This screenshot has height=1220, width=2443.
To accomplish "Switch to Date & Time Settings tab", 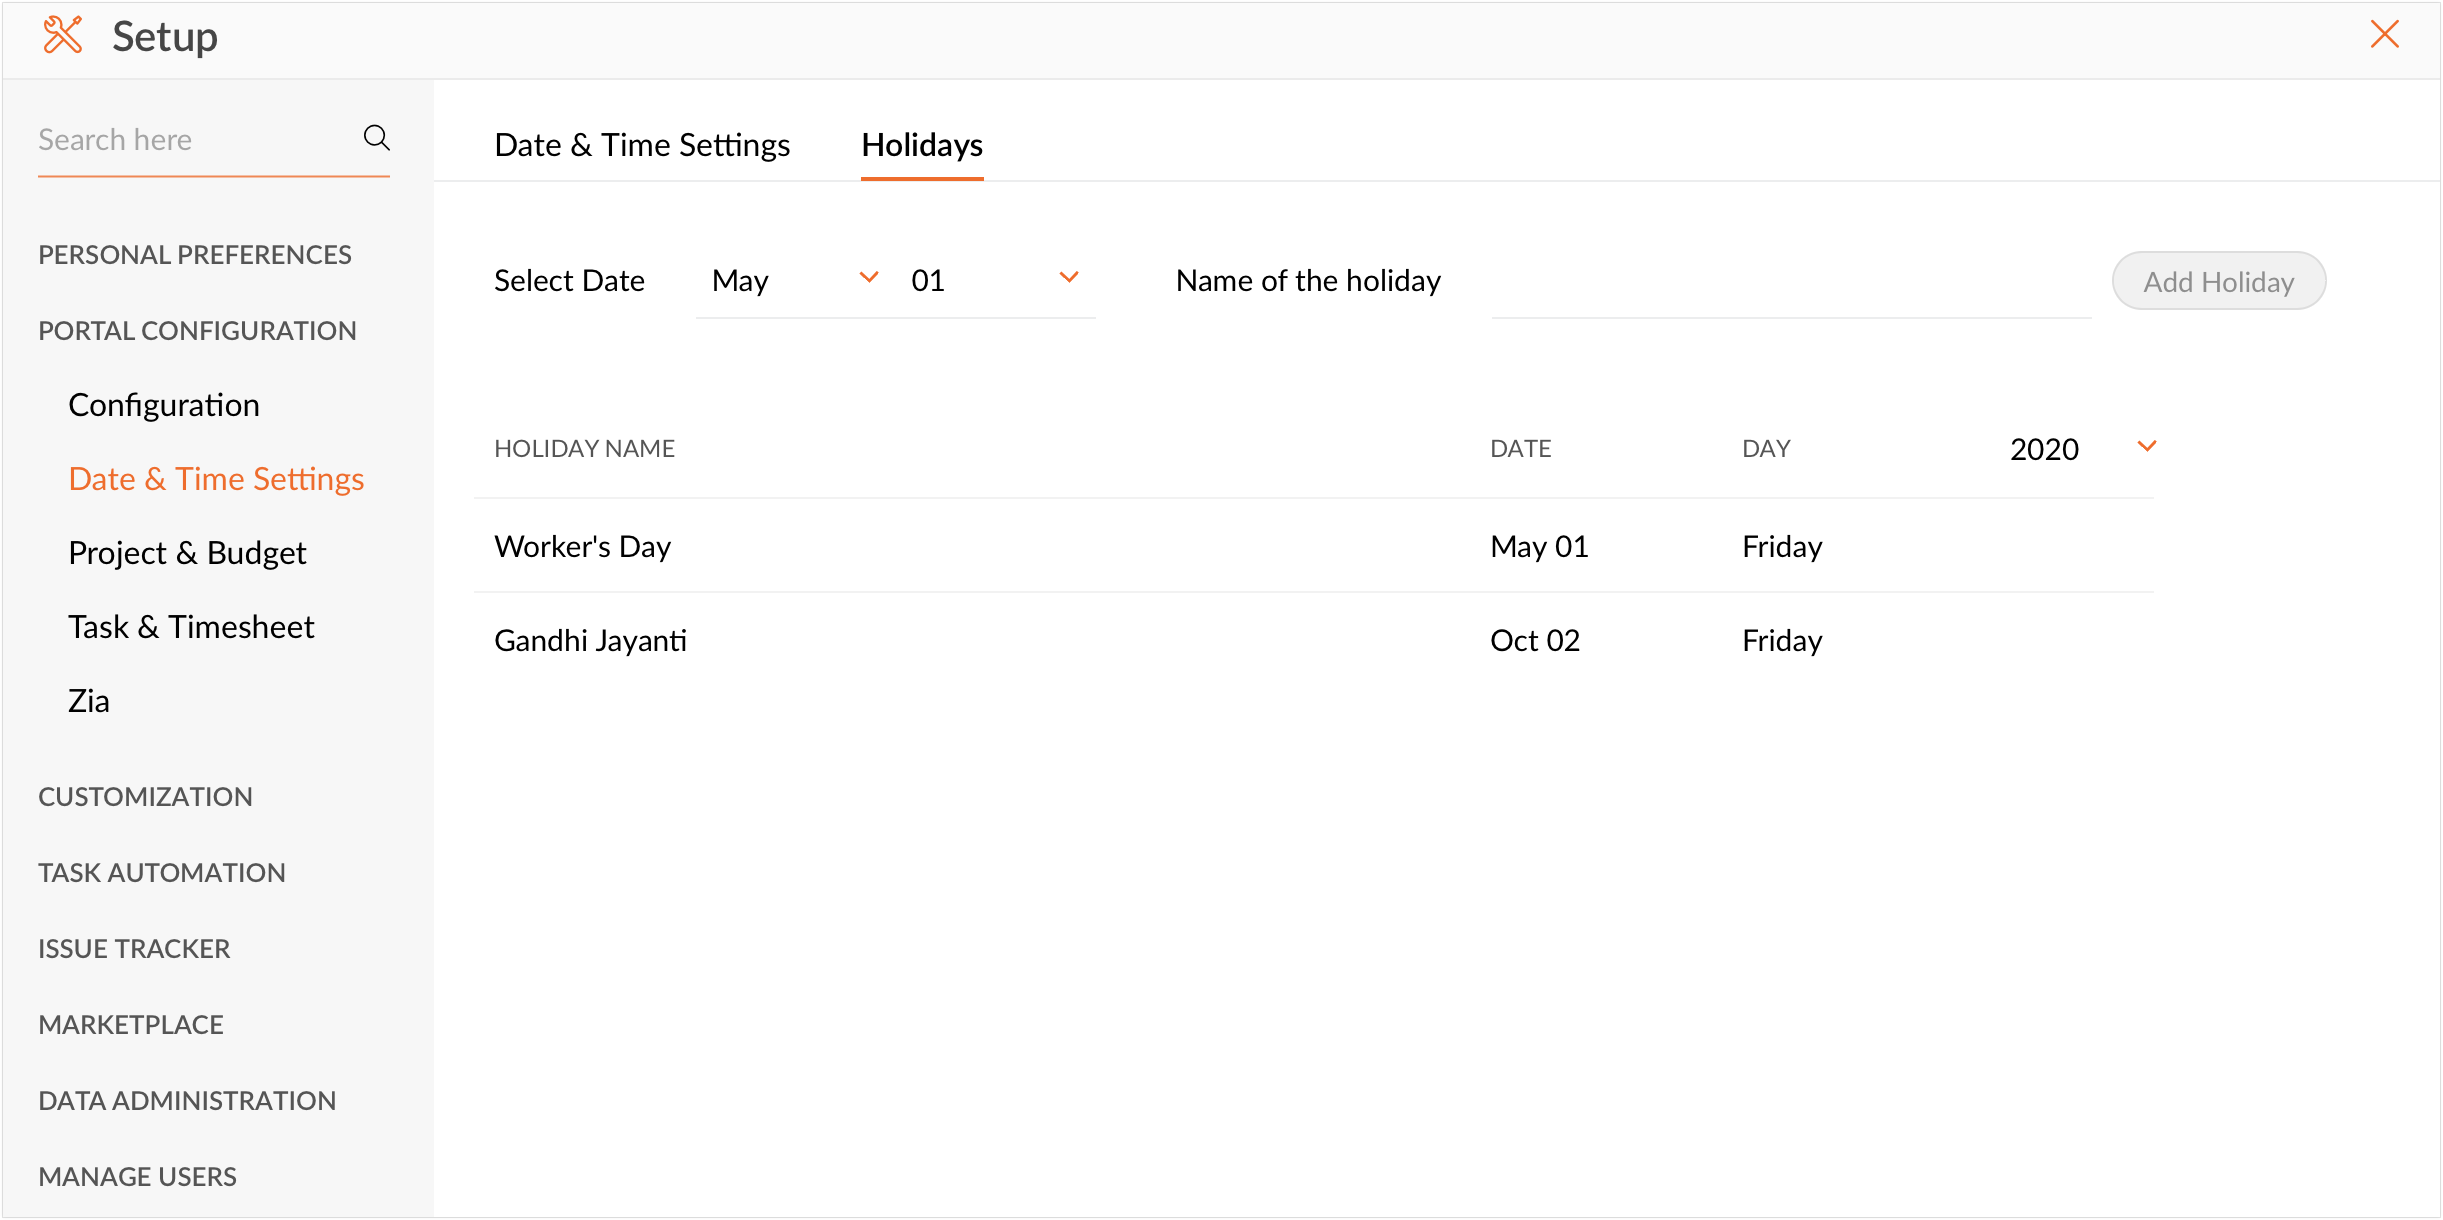I will pos(642,145).
